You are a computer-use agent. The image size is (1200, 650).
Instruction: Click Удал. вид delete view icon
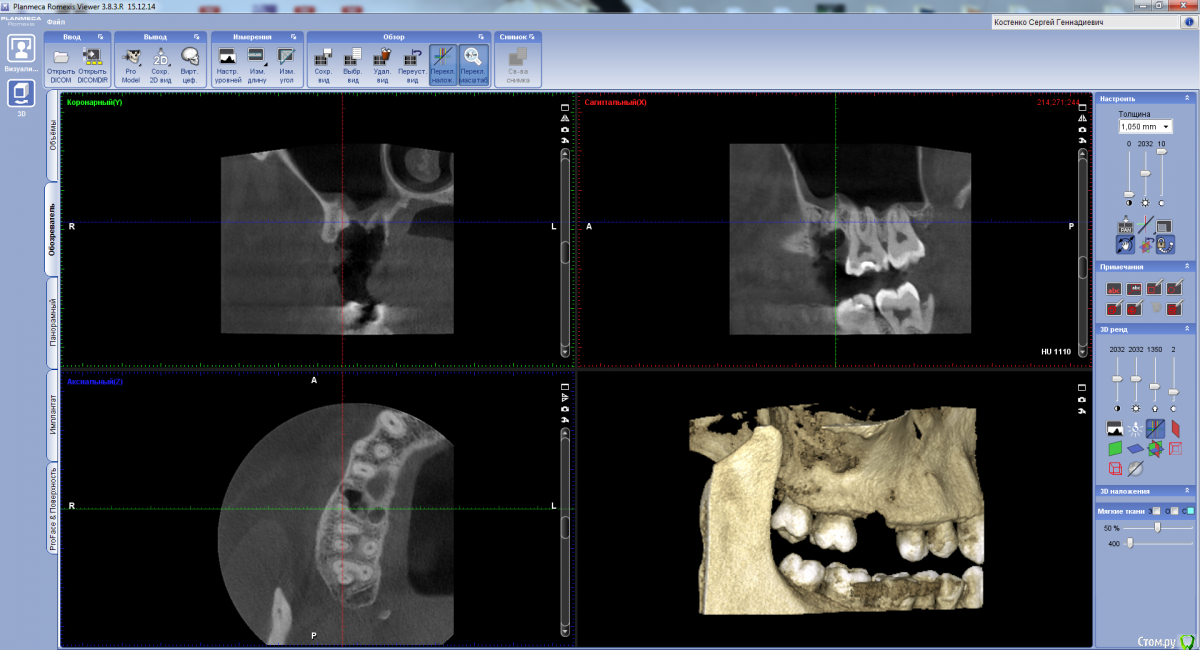[381, 57]
